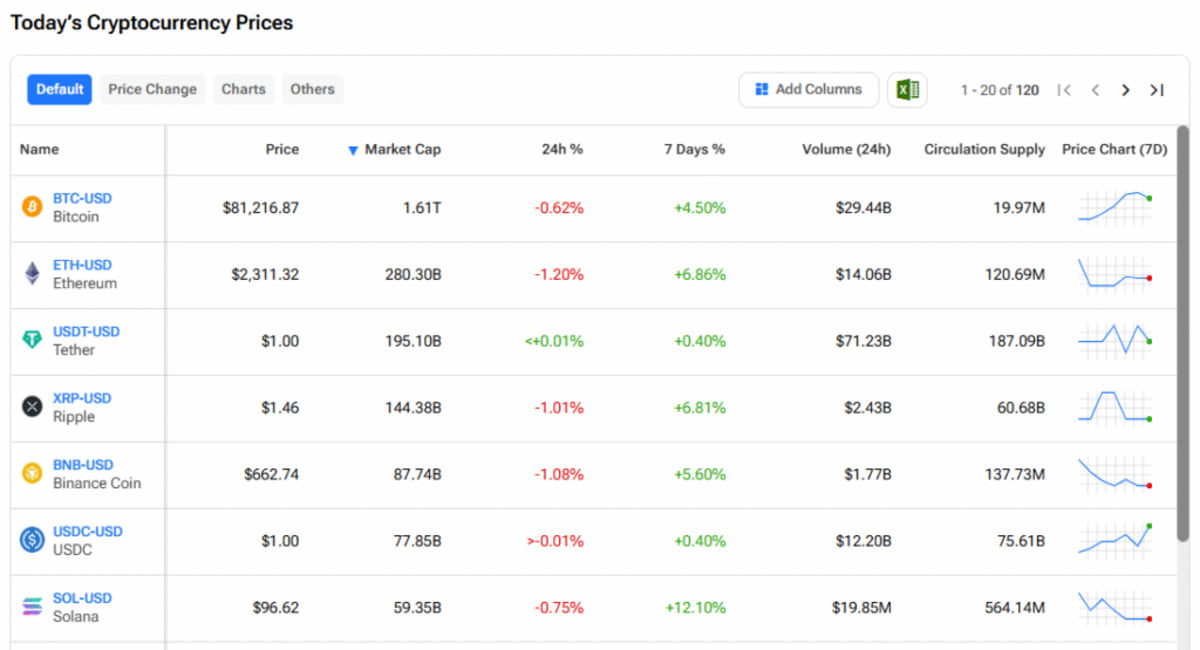Image resolution: width=1200 pixels, height=650 pixels.
Task: Click the Price Chart (7D) column header
Action: click(x=1114, y=149)
